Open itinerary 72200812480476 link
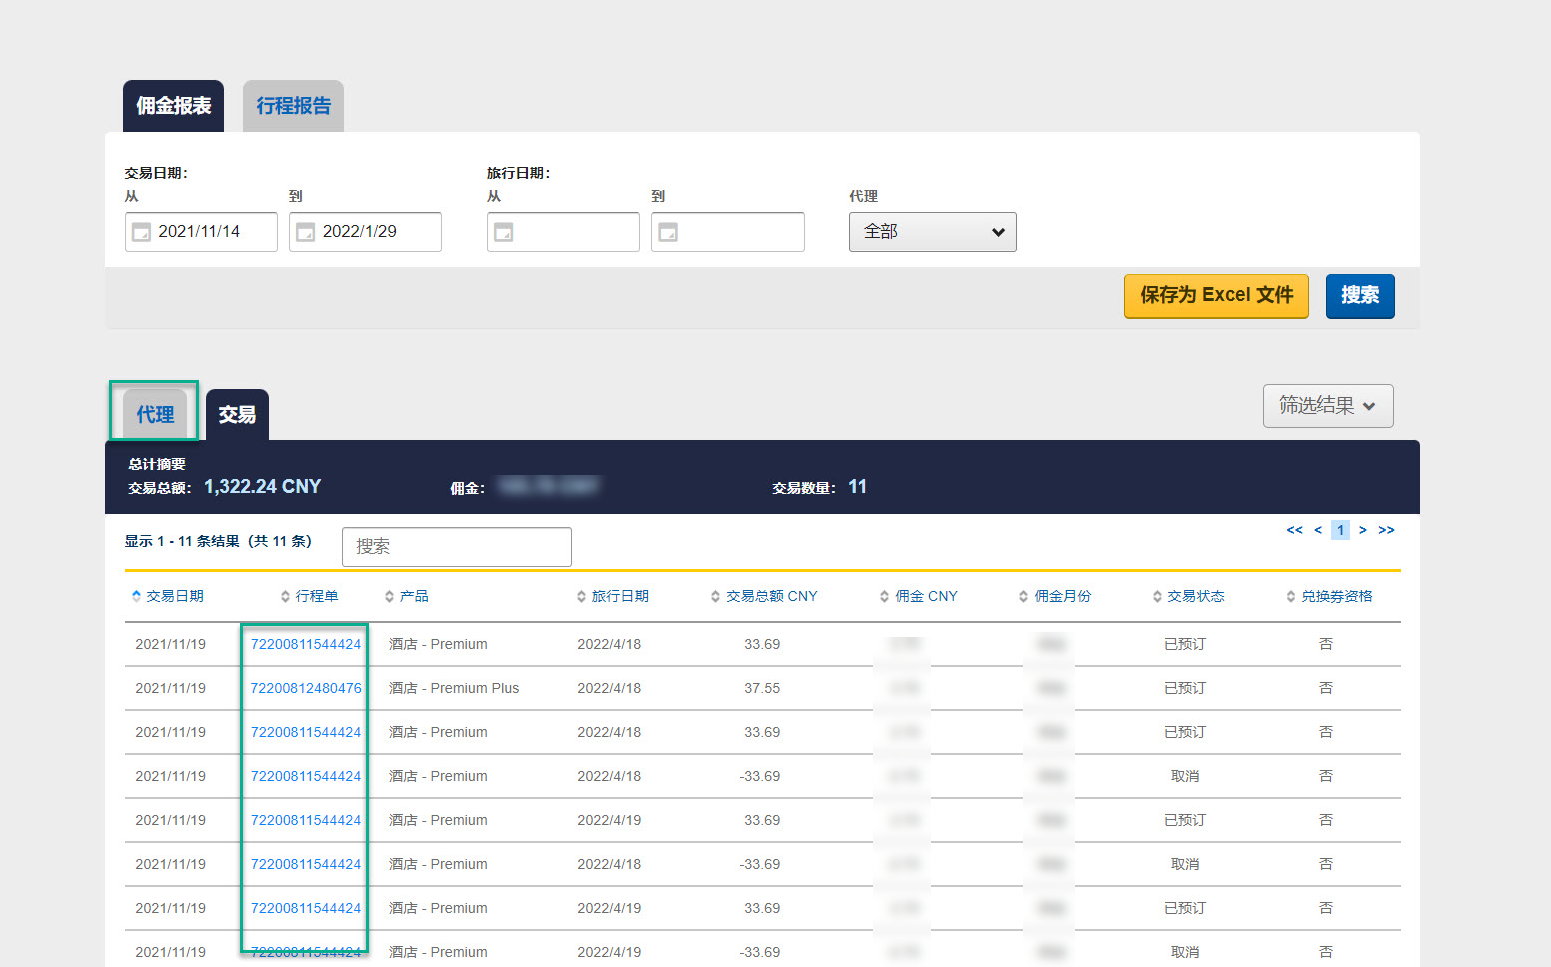Screen dimensions: 1551x967 tap(306, 688)
